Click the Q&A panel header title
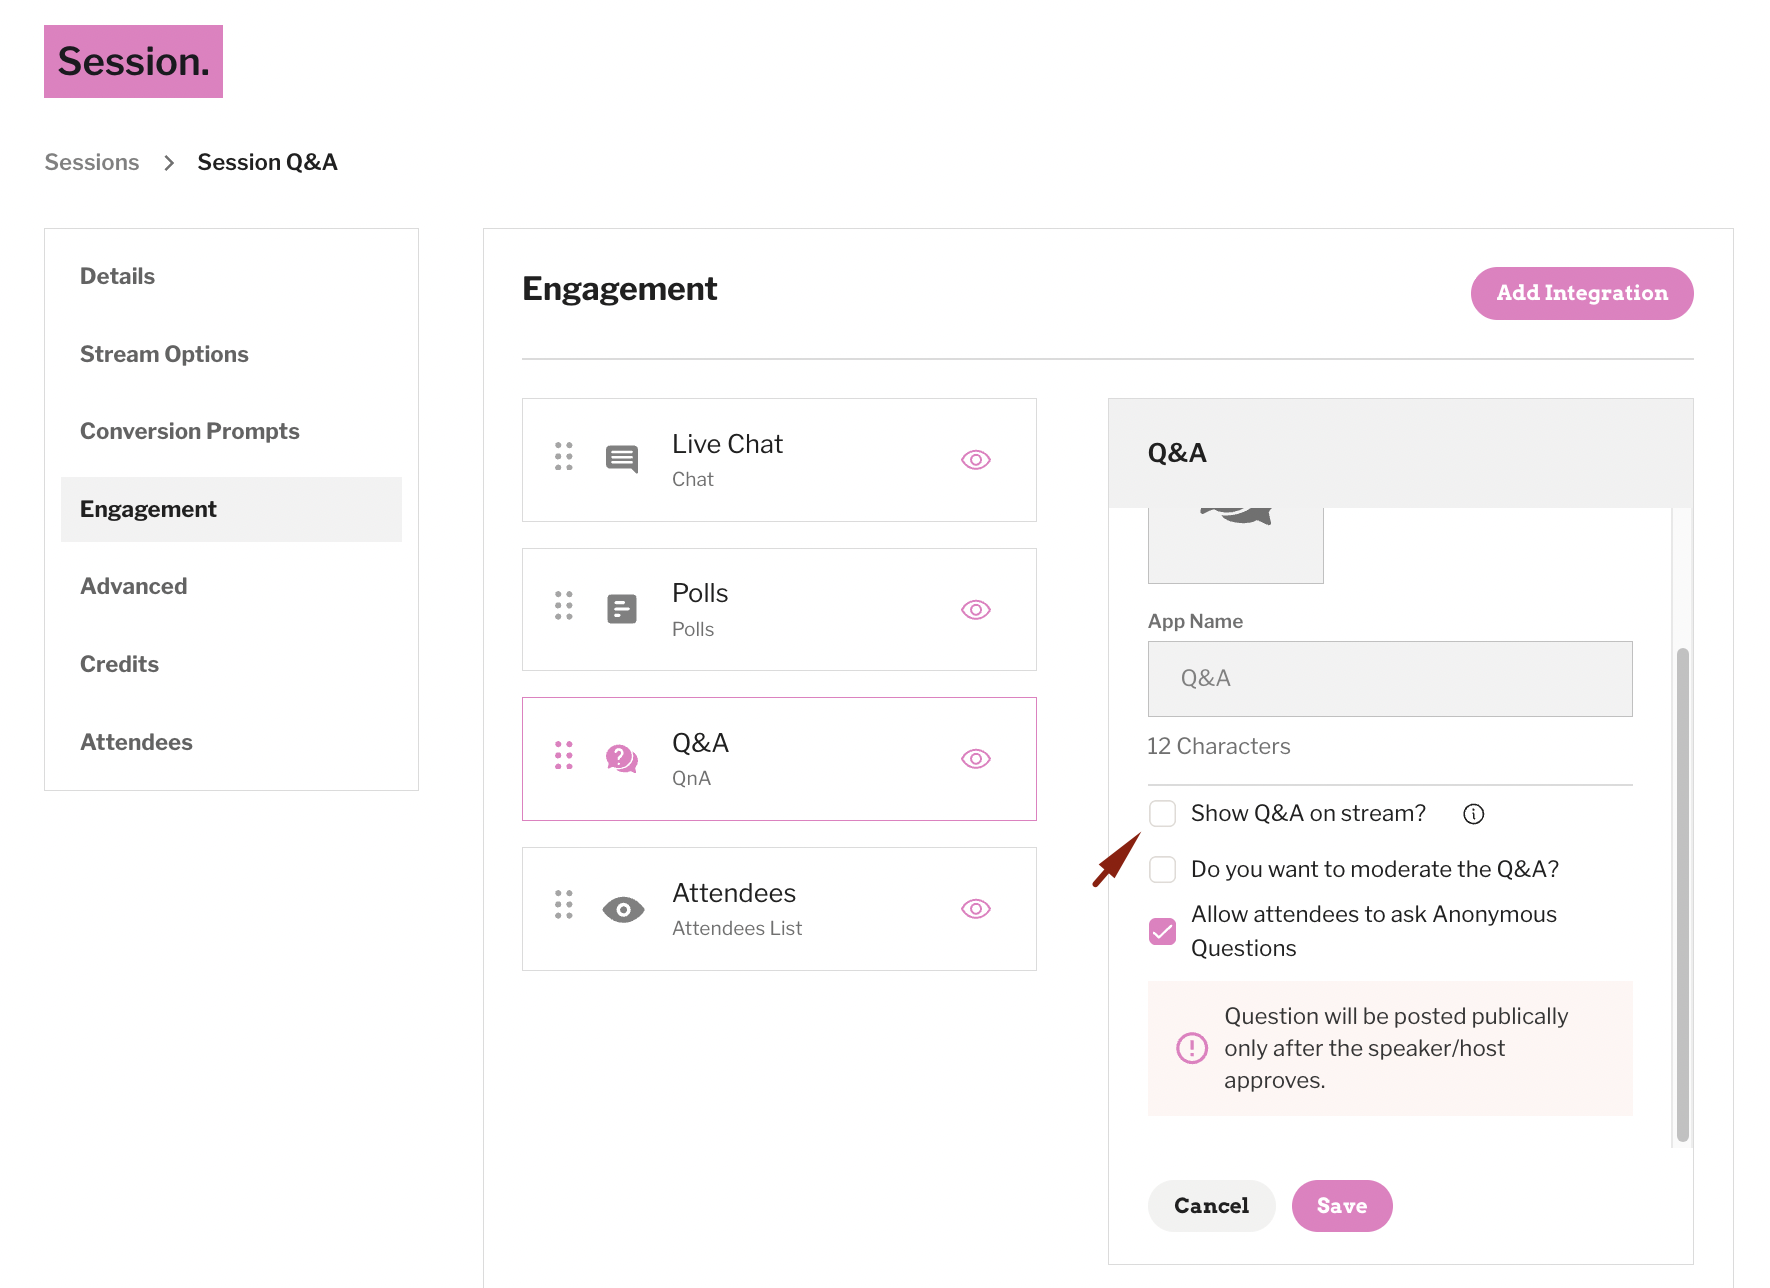Image resolution: width=1770 pixels, height=1288 pixels. pos(1177,453)
